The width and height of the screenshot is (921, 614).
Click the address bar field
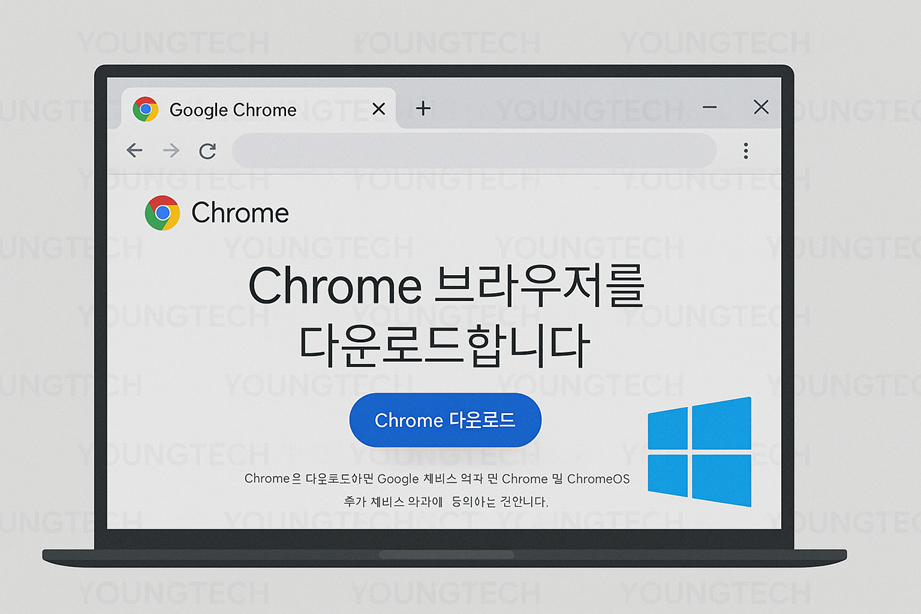(x=474, y=150)
